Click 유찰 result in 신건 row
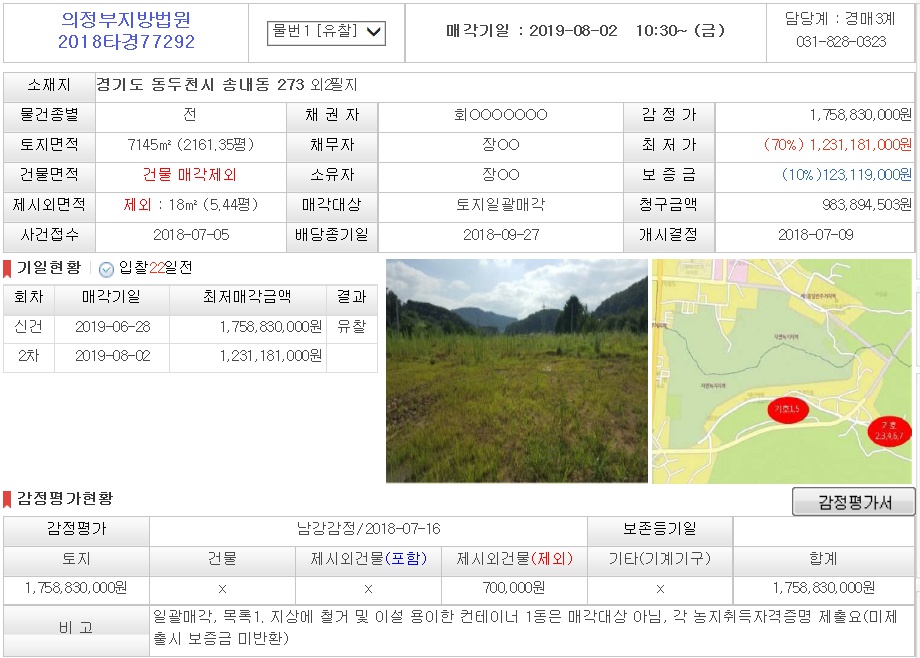The image size is (920, 658). pos(351,327)
